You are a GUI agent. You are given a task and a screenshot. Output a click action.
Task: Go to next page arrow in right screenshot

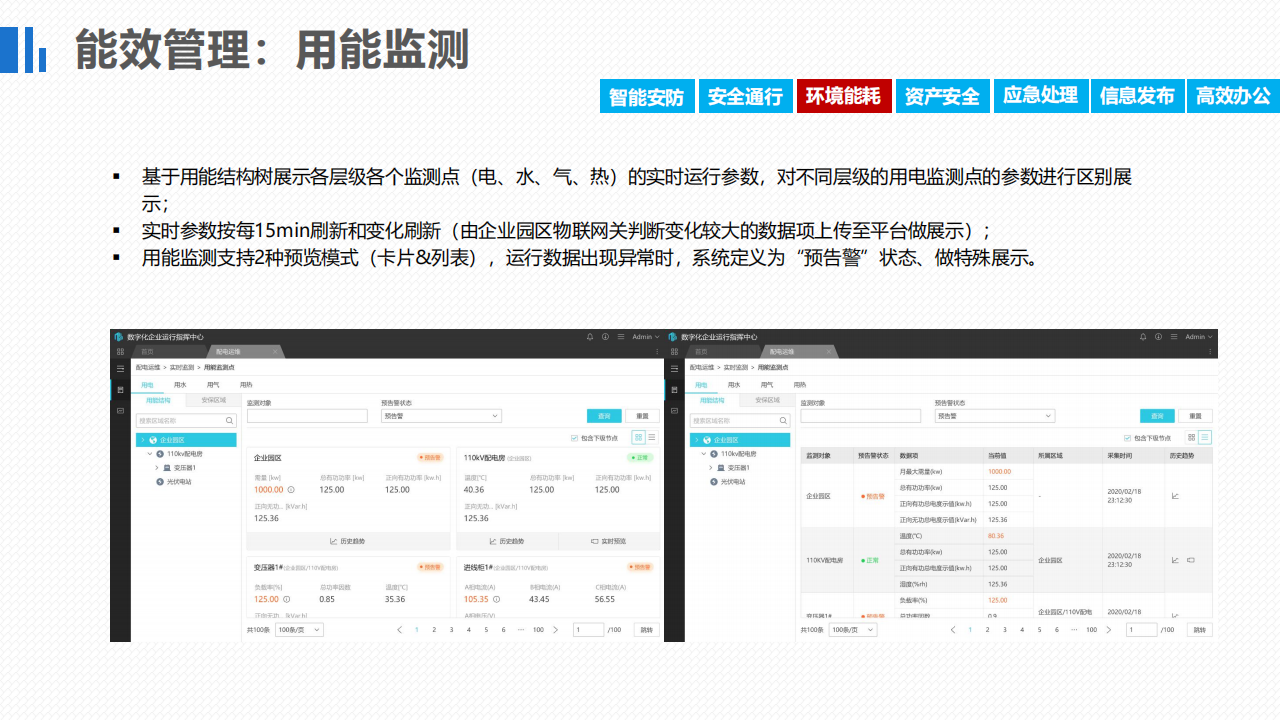click(1110, 630)
